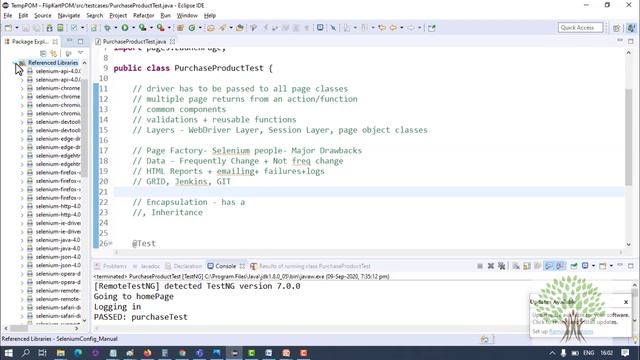The height and width of the screenshot is (360, 640).
Task: Open the Refactor menu
Action: click(x=143, y=16)
